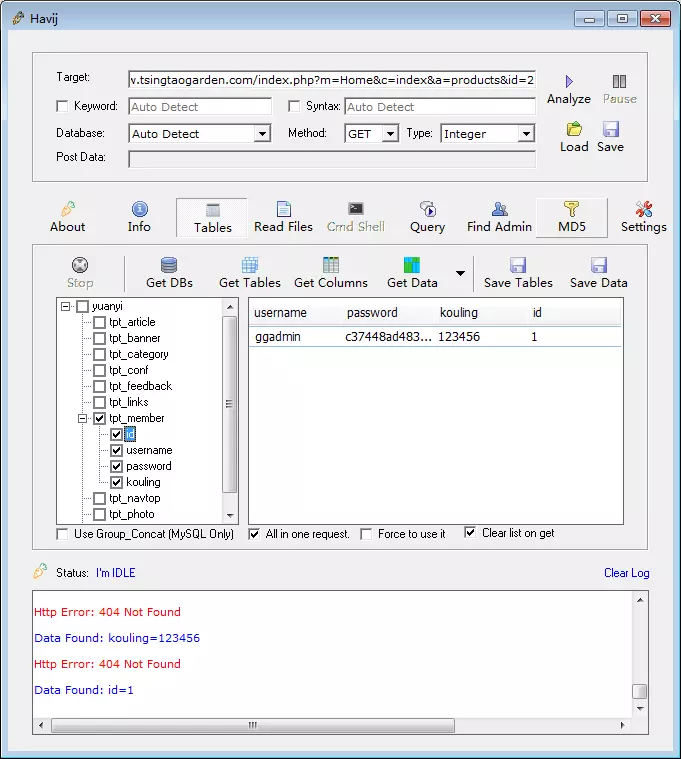Open the Method GET dropdown
Image resolution: width=681 pixels, height=759 pixels.
(x=390, y=134)
